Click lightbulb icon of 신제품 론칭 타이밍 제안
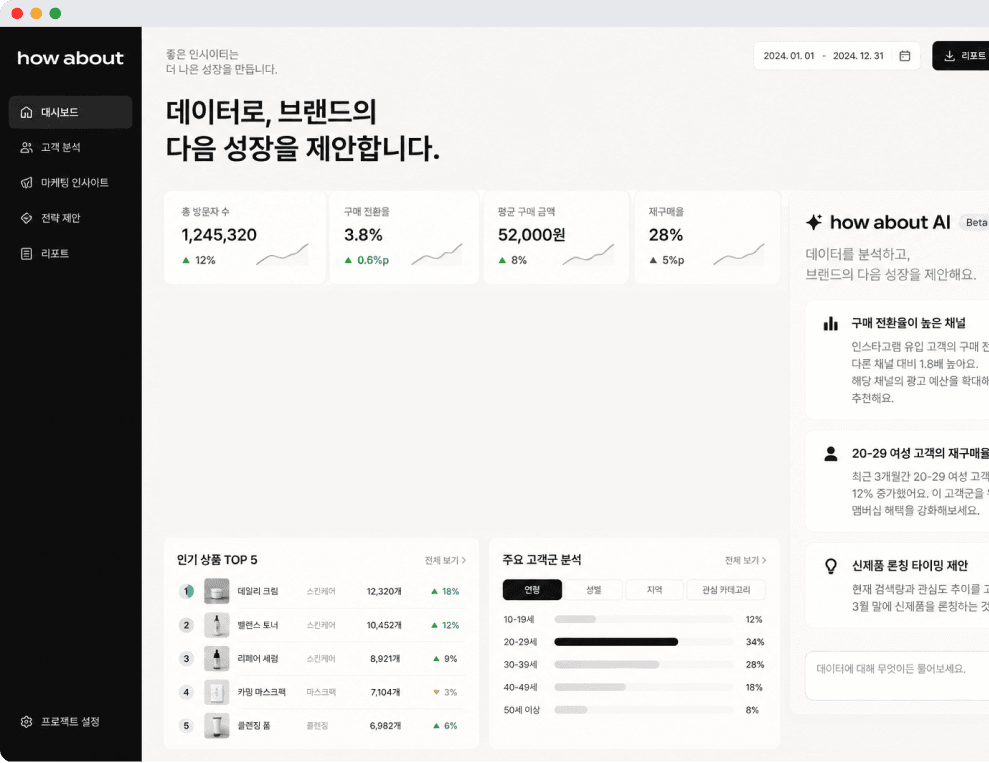The height and width of the screenshot is (763, 989). [831, 566]
